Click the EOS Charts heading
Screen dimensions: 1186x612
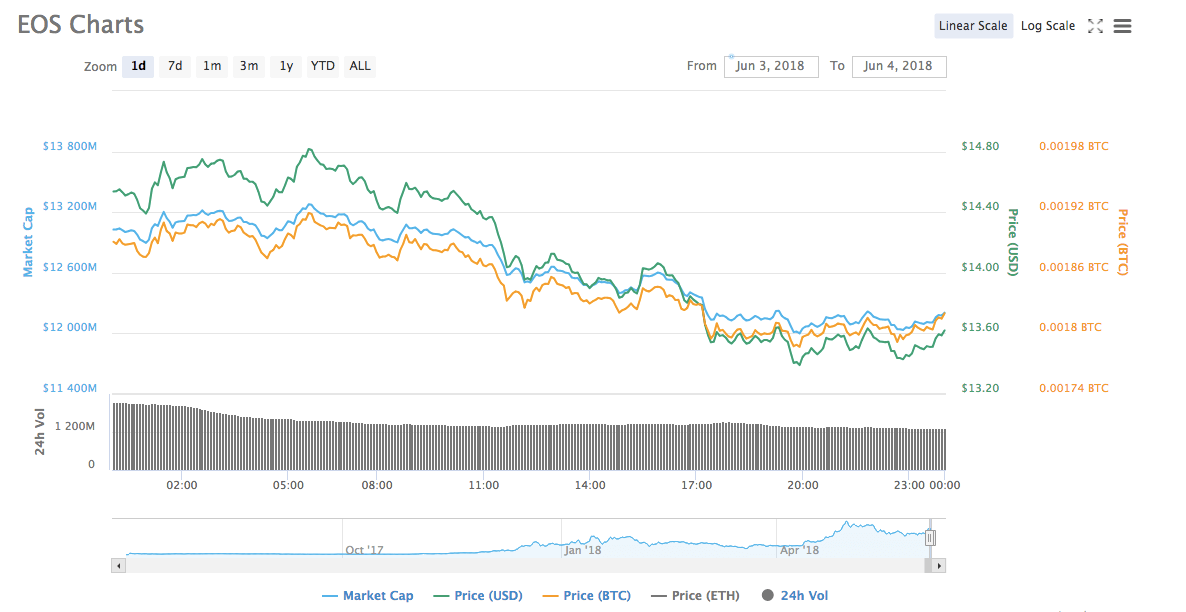click(80, 24)
